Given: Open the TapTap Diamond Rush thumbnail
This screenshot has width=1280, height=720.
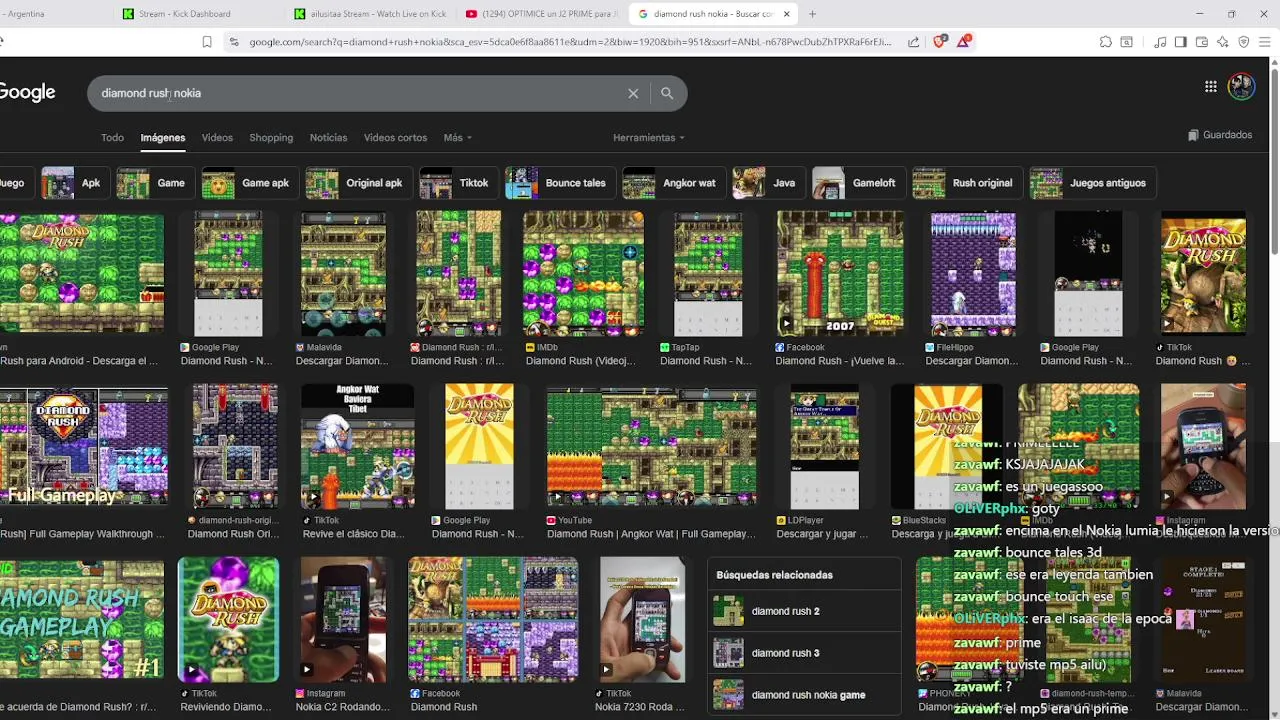Looking at the screenshot, I should (708, 273).
